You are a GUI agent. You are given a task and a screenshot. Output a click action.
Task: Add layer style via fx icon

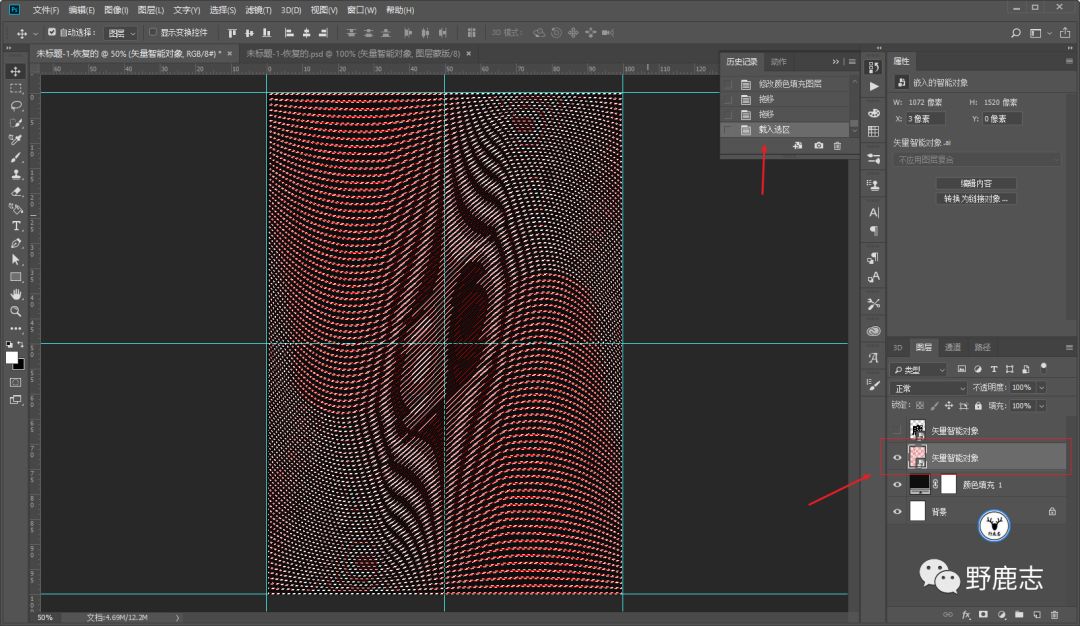pyautogui.click(x=966, y=613)
